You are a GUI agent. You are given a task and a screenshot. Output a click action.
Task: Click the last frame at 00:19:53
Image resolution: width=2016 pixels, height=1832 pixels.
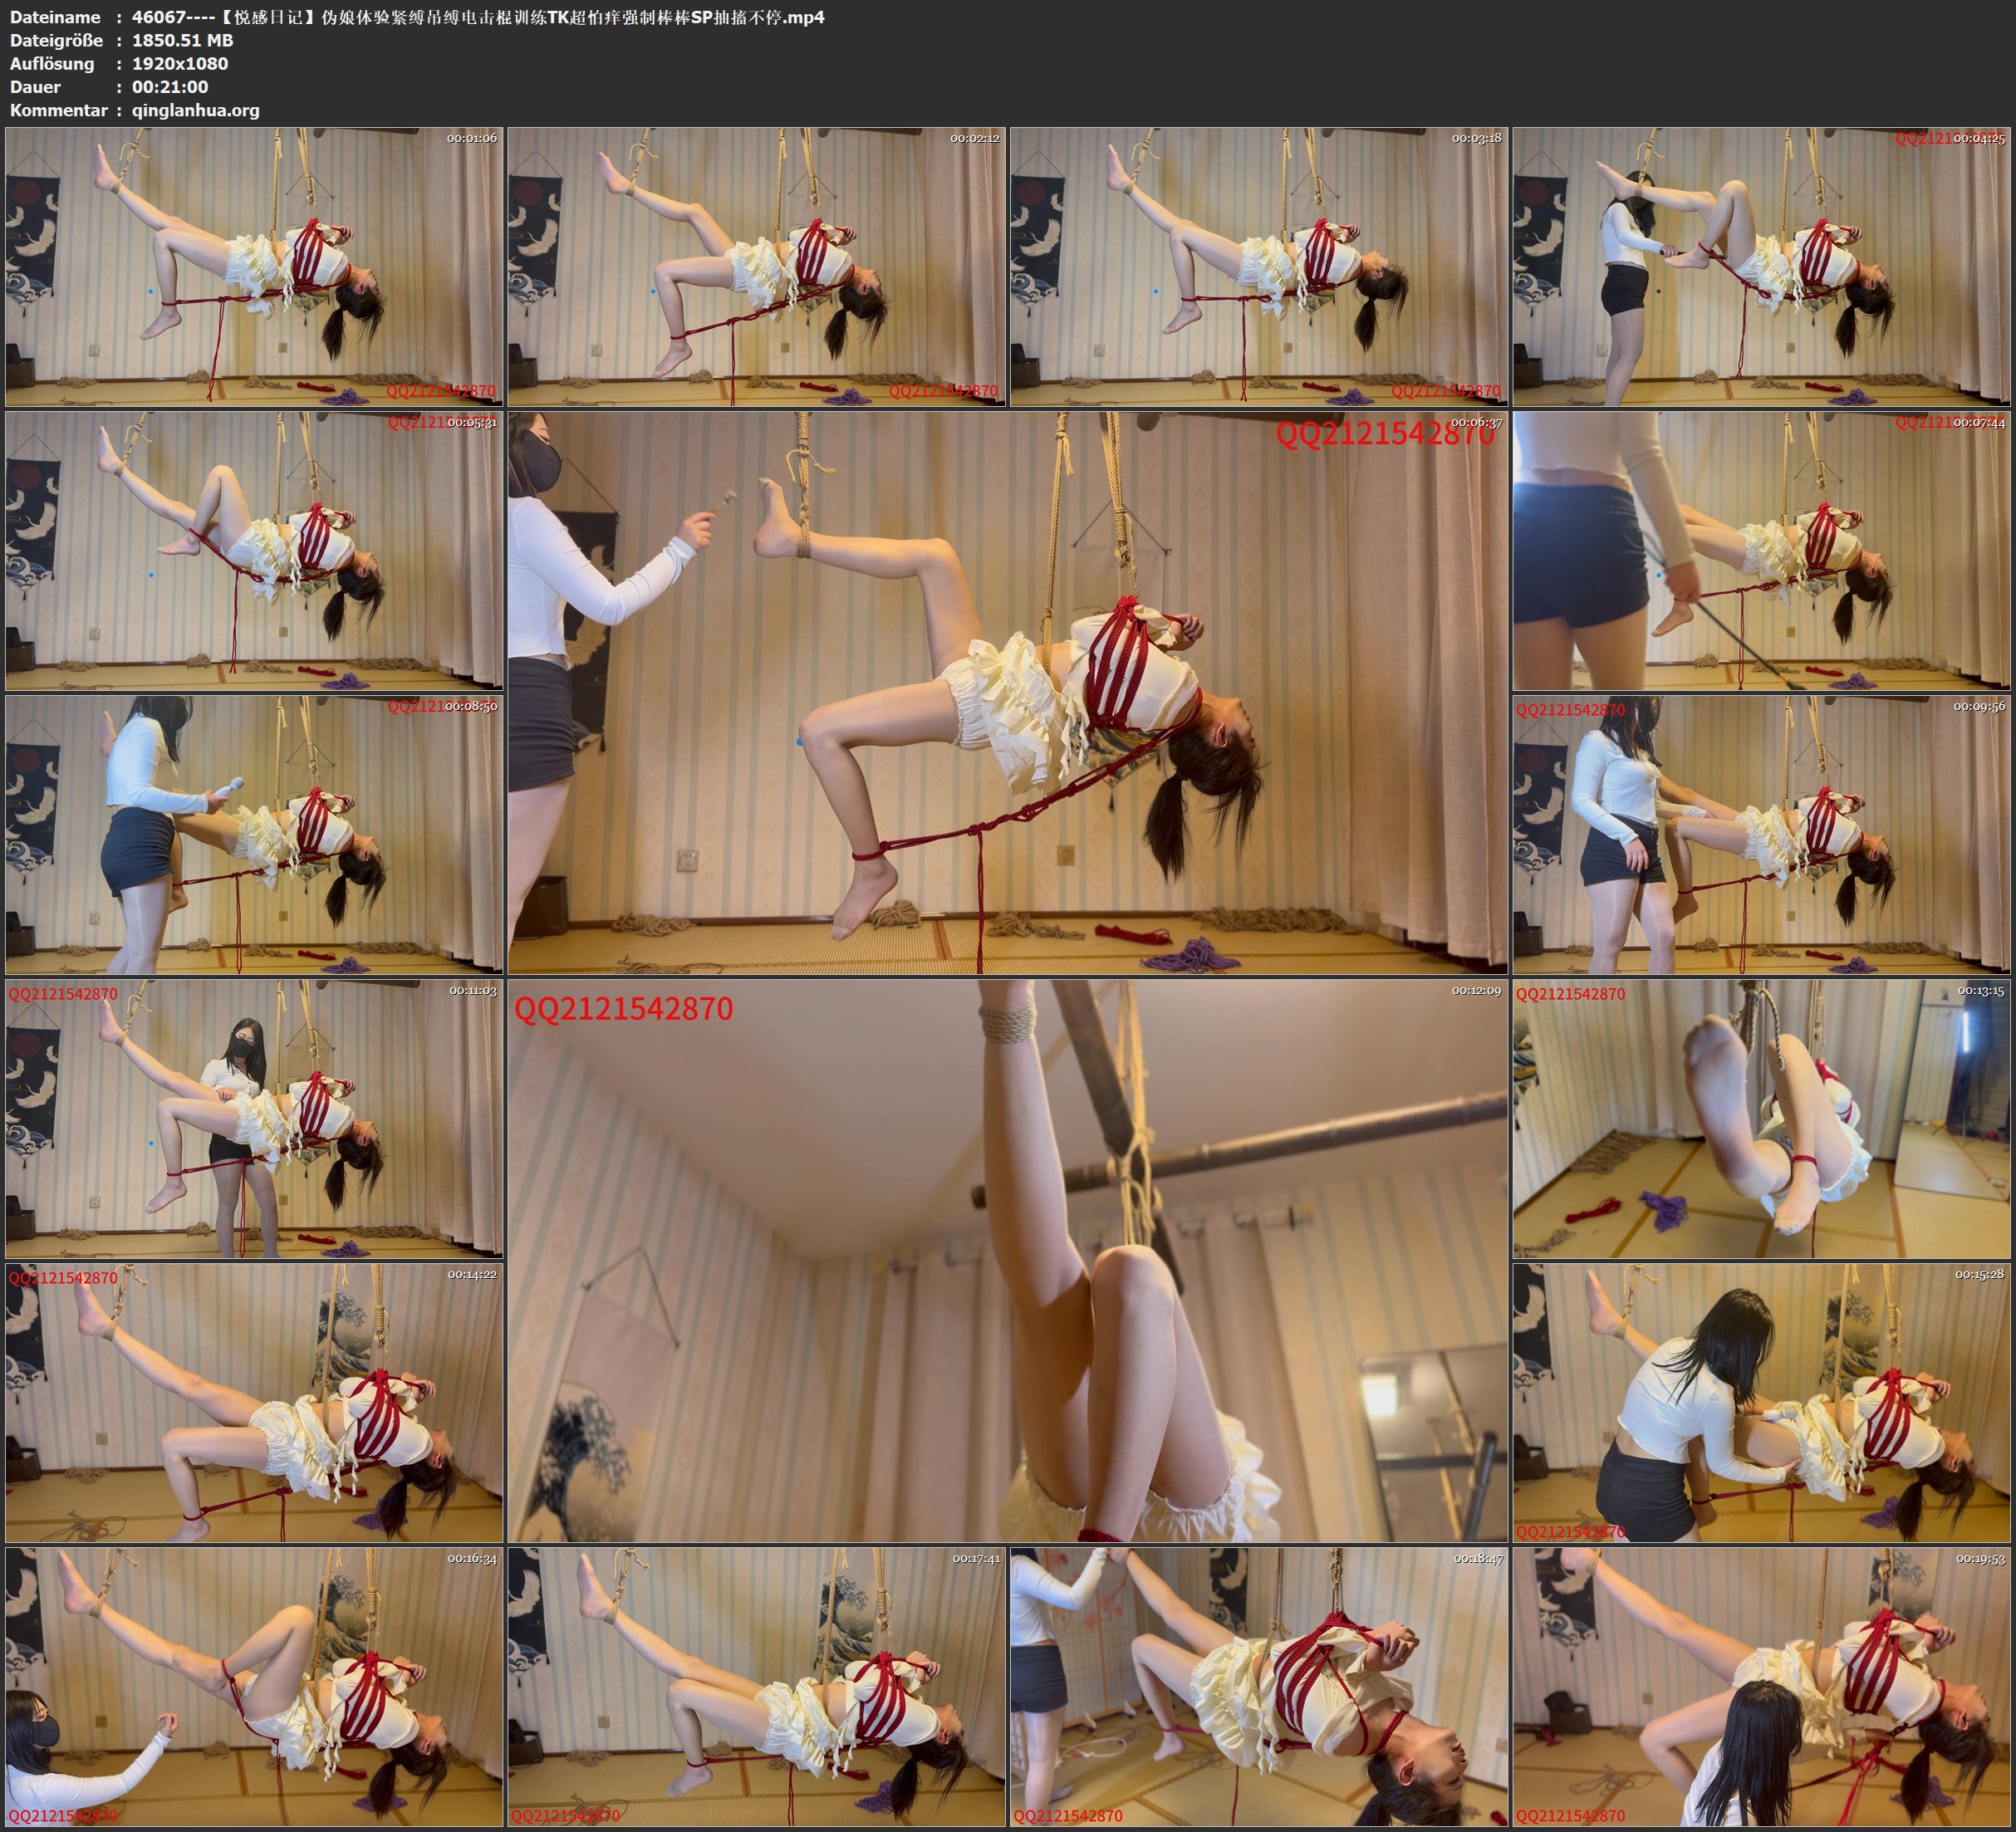pyautogui.click(x=1761, y=1687)
